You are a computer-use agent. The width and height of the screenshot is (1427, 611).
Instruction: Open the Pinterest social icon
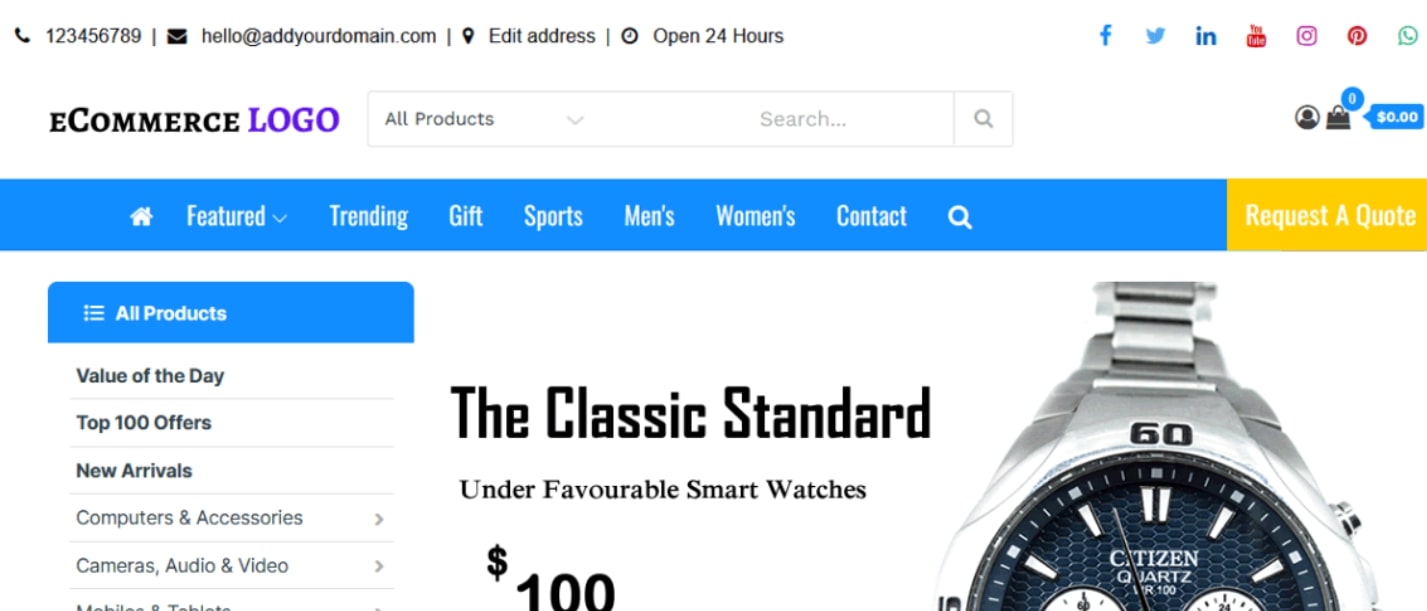click(x=1357, y=36)
